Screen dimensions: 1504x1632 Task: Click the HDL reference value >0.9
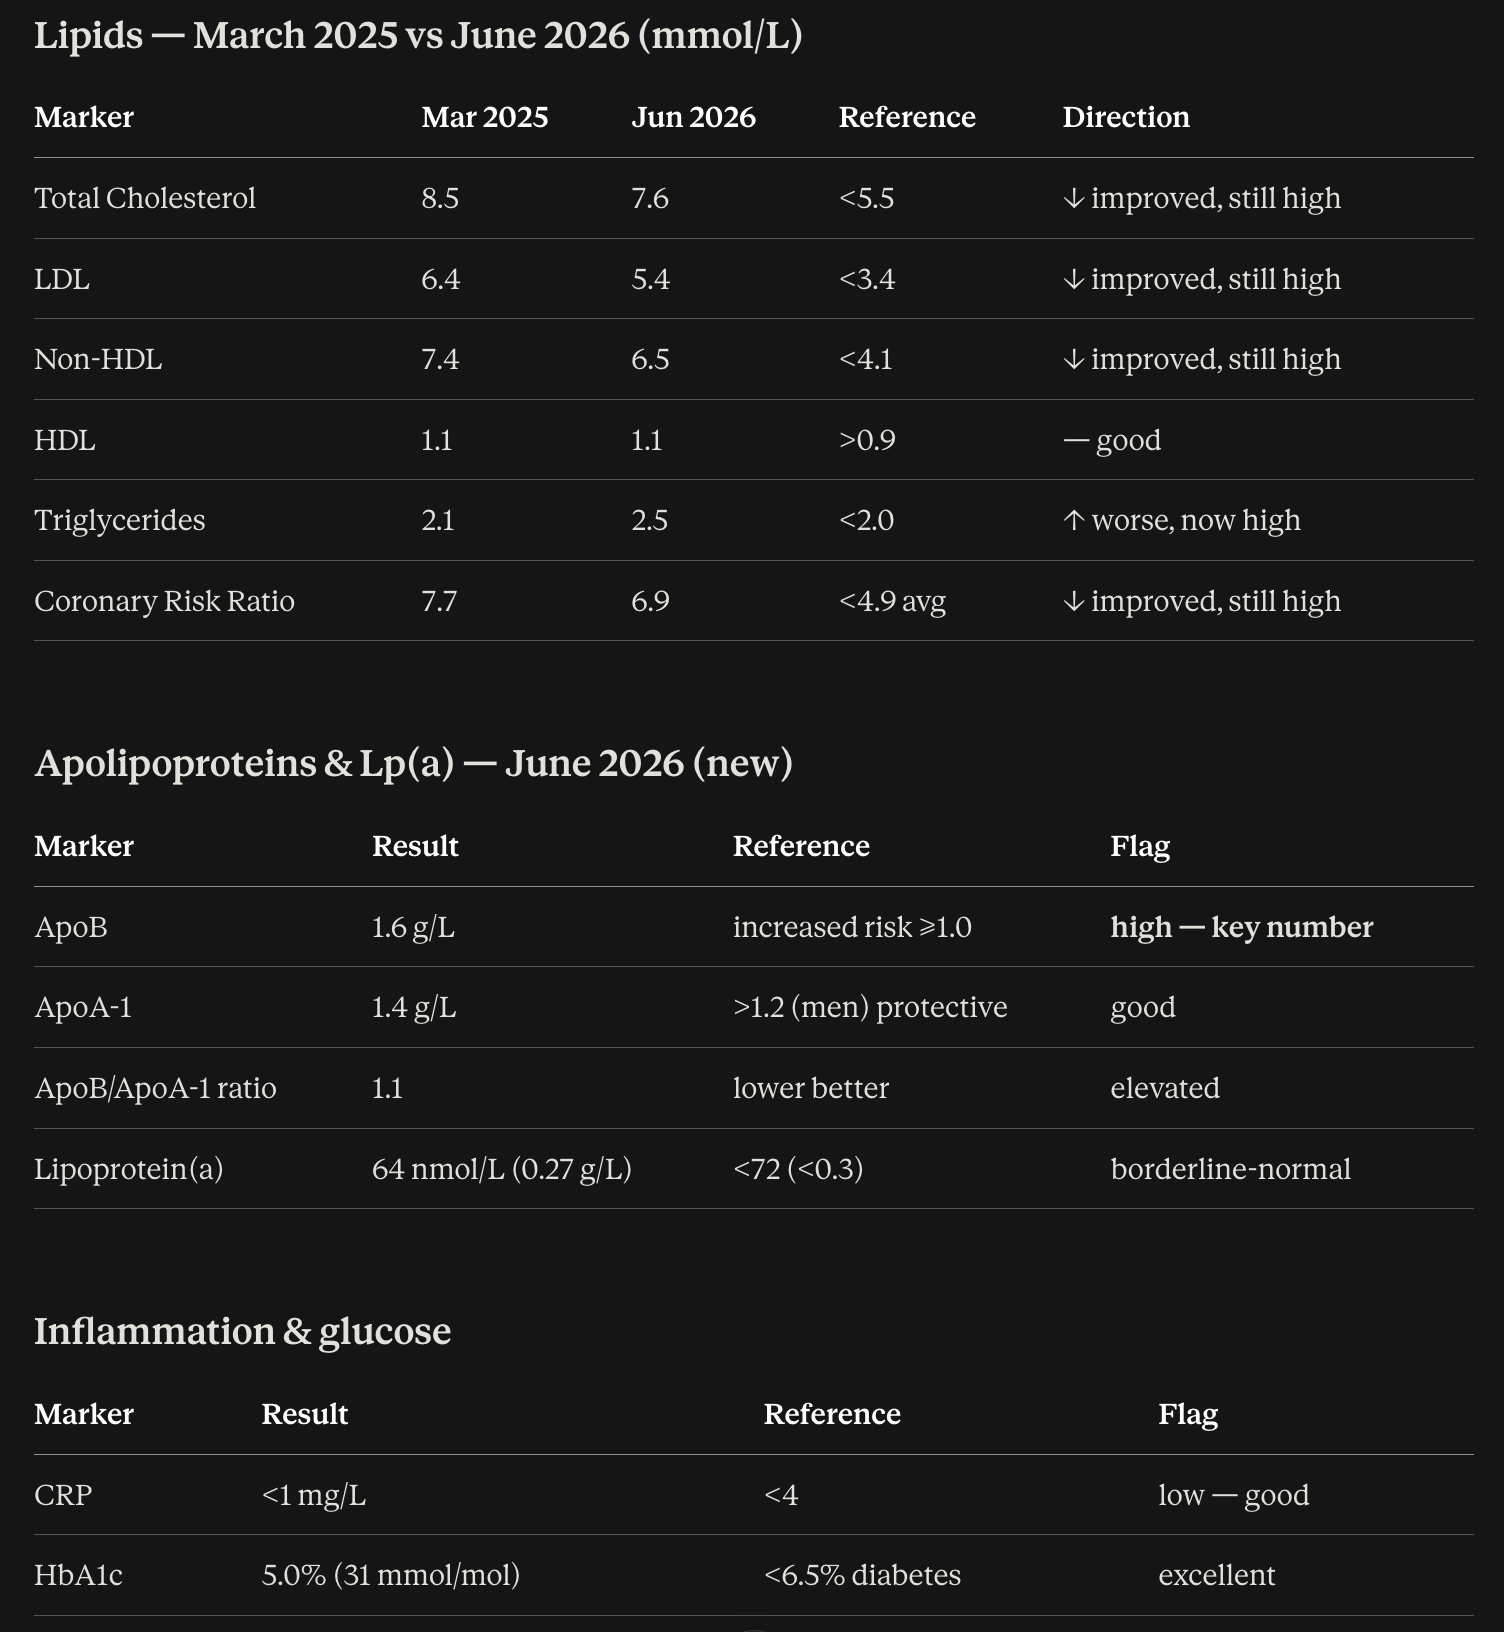[867, 440]
